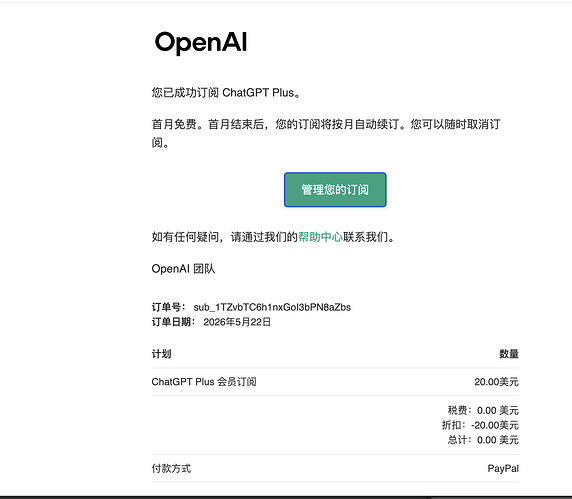
Task: Follow the 帮助中心 help center link
Action: 320,237
